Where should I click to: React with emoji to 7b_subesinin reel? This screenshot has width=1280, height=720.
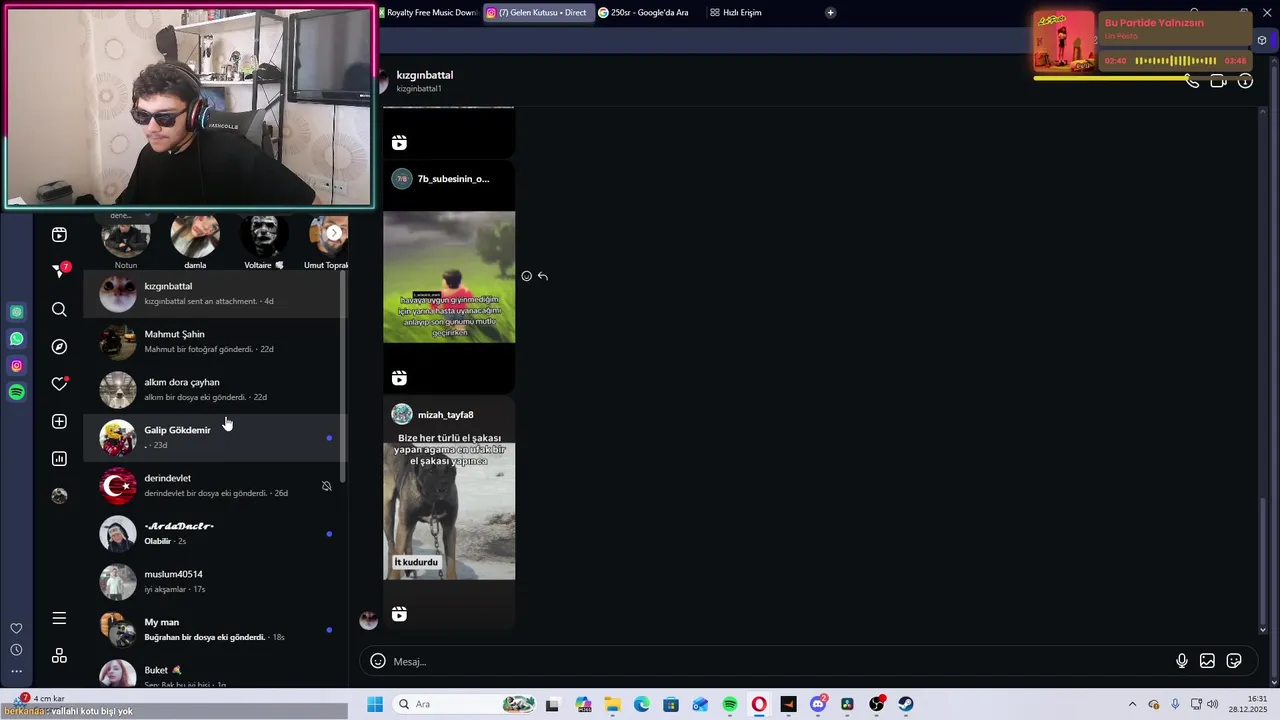pyautogui.click(x=526, y=276)
